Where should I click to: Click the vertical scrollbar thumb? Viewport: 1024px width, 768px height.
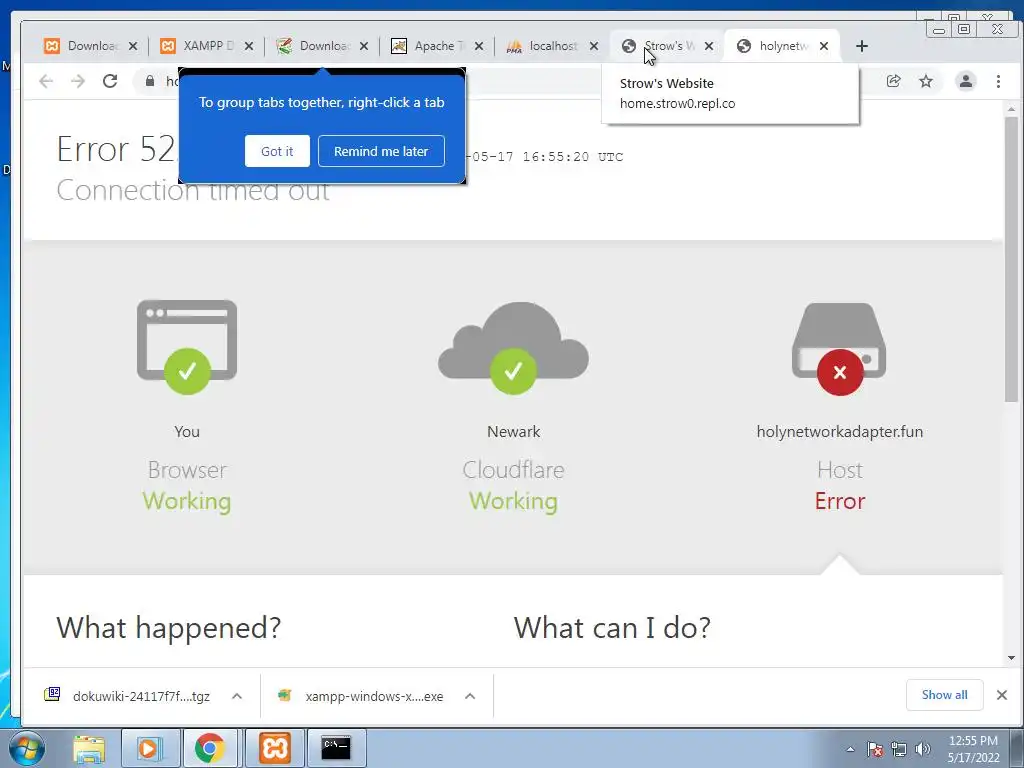pos(1012,259)
